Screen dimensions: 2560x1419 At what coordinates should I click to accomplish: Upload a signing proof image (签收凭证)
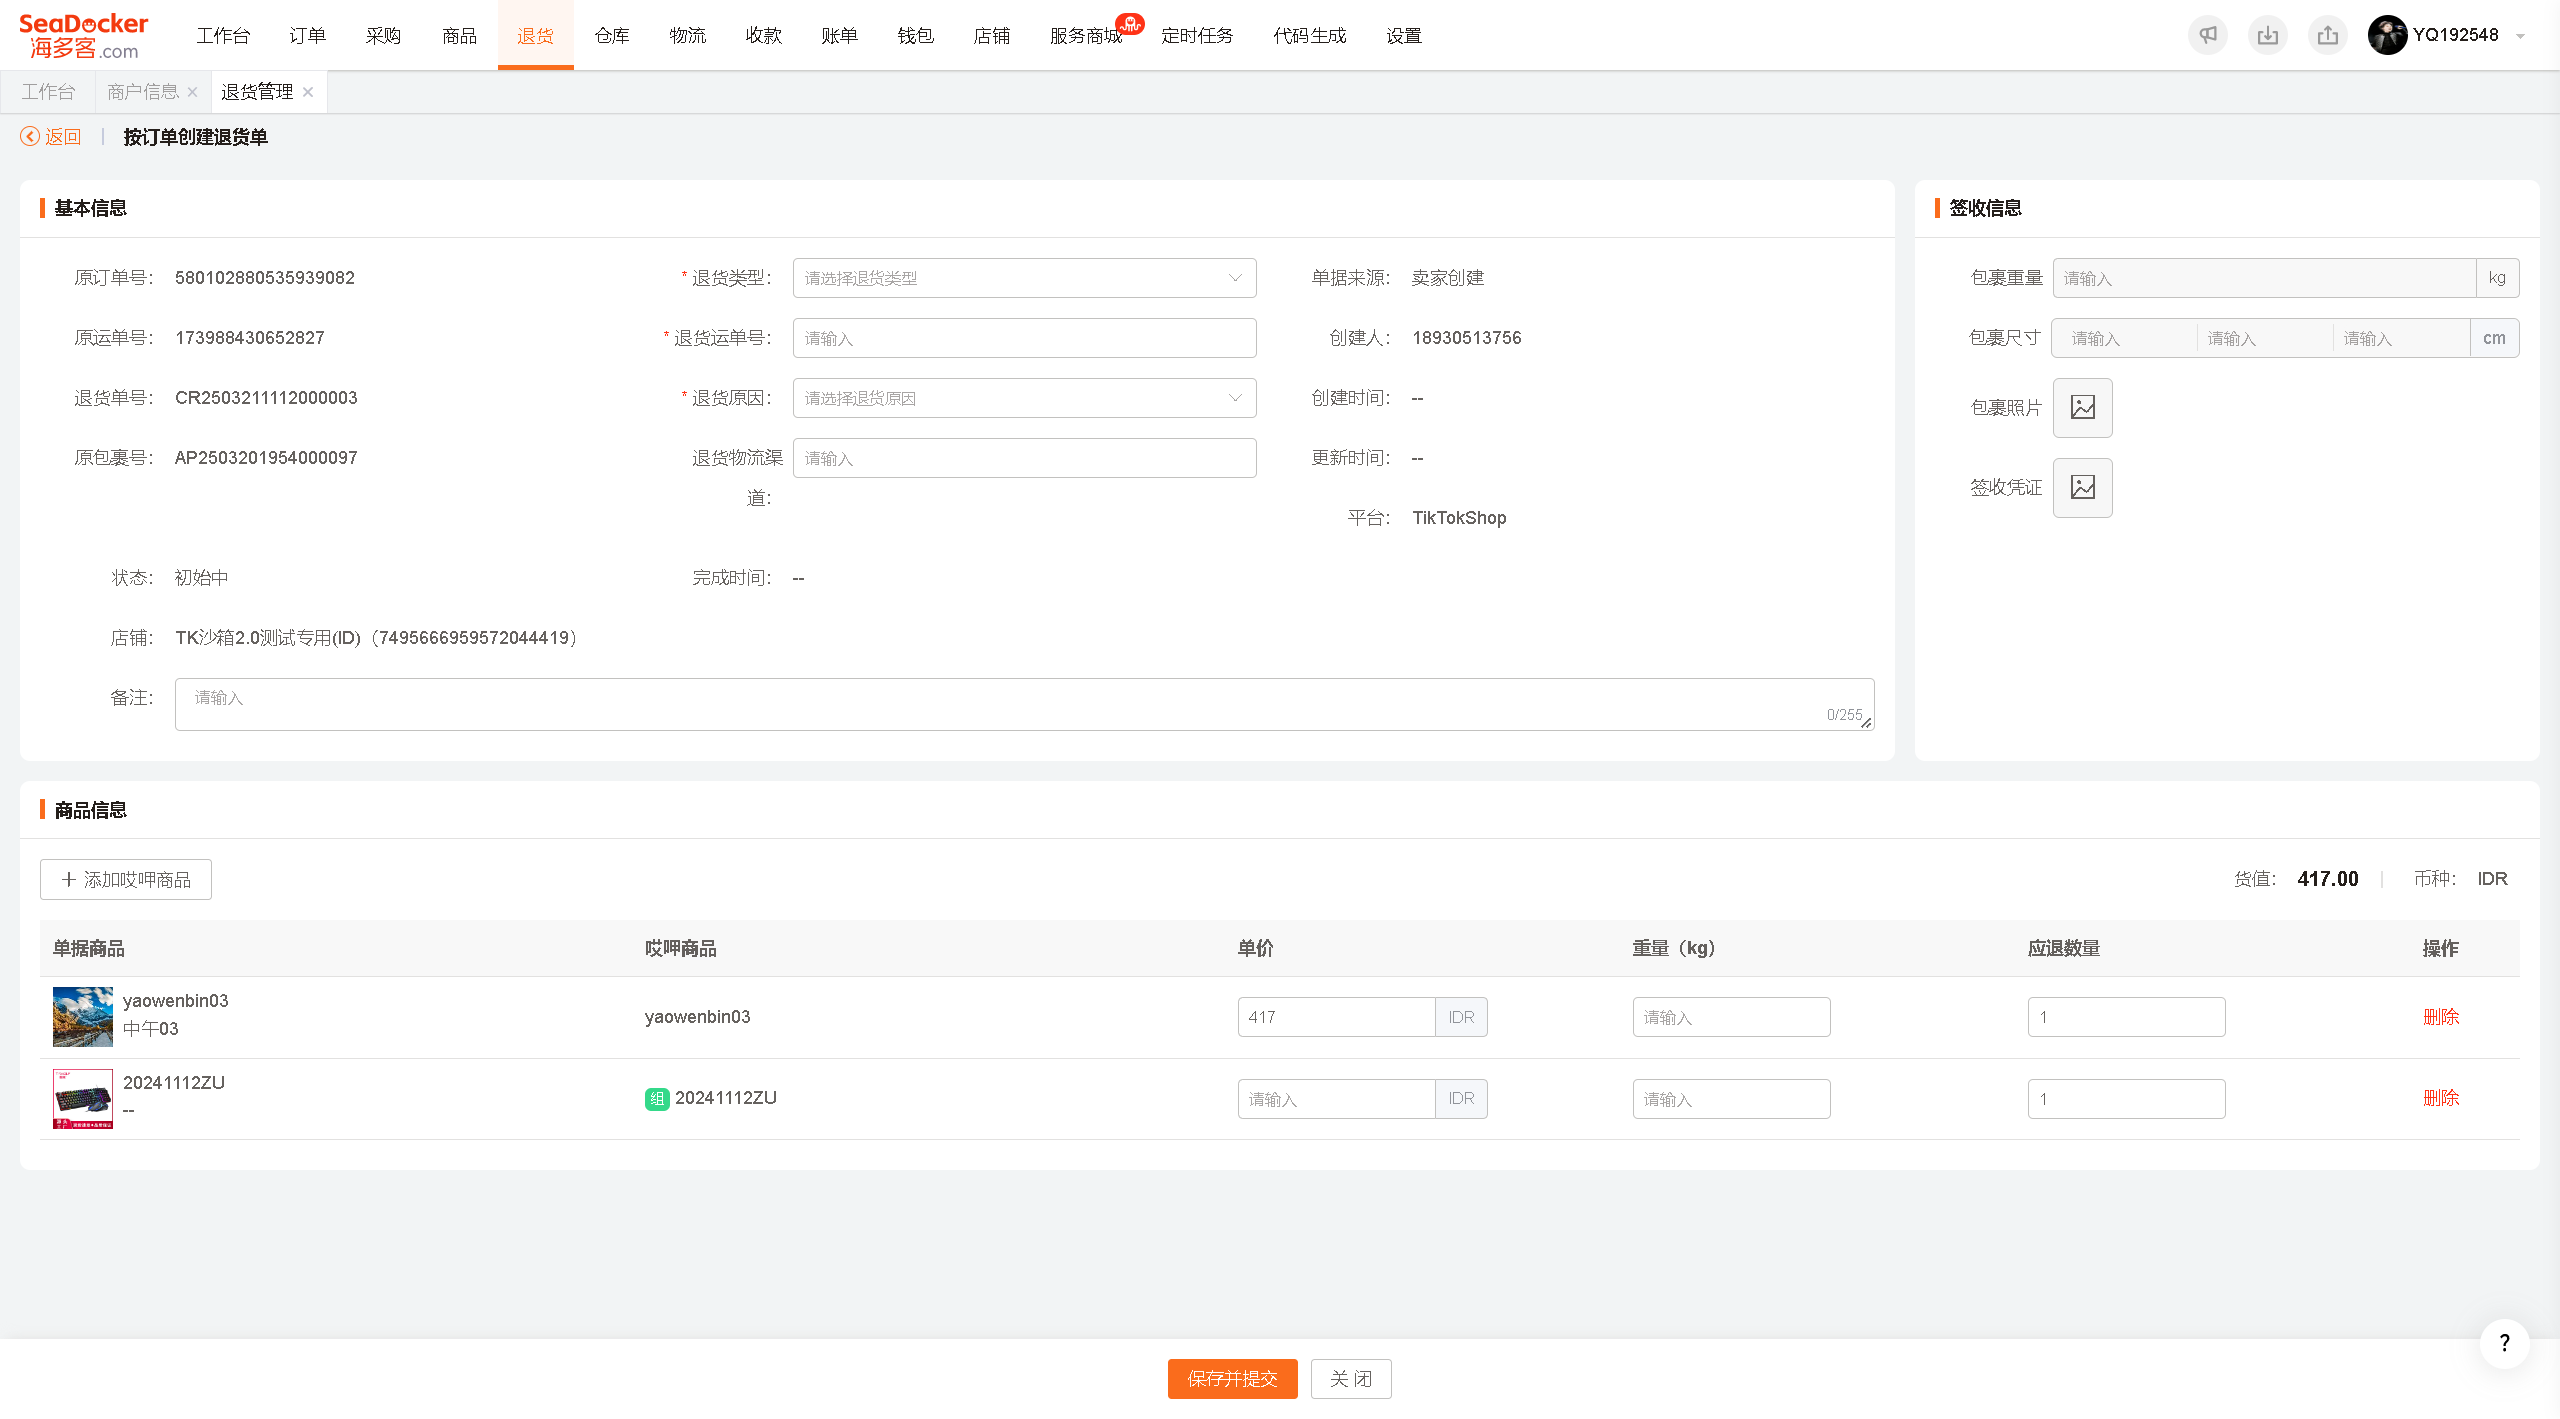pos(2082,487)
